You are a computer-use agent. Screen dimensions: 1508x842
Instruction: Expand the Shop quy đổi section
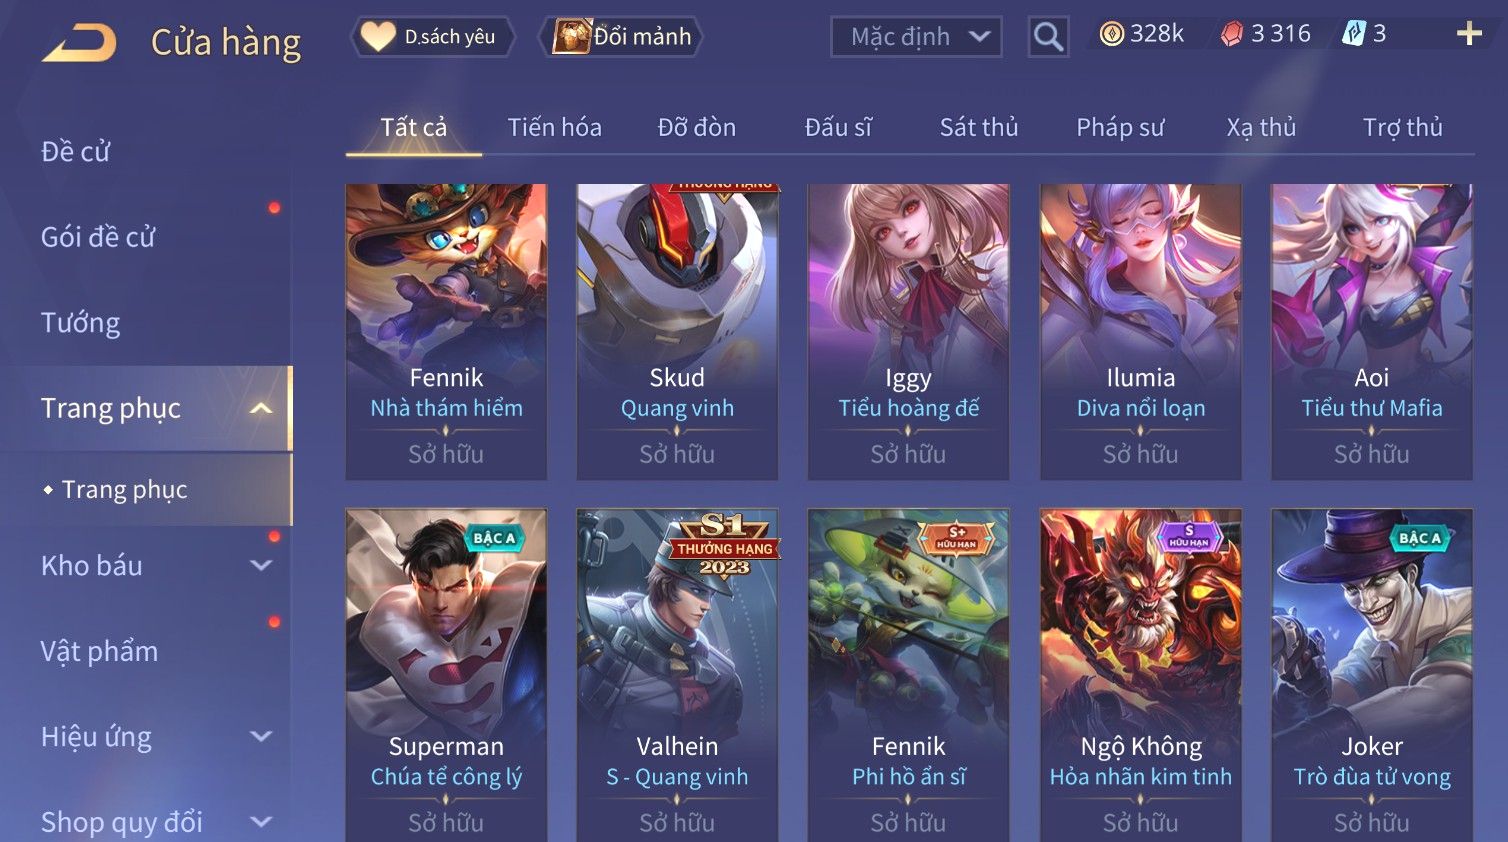point(261,822)
